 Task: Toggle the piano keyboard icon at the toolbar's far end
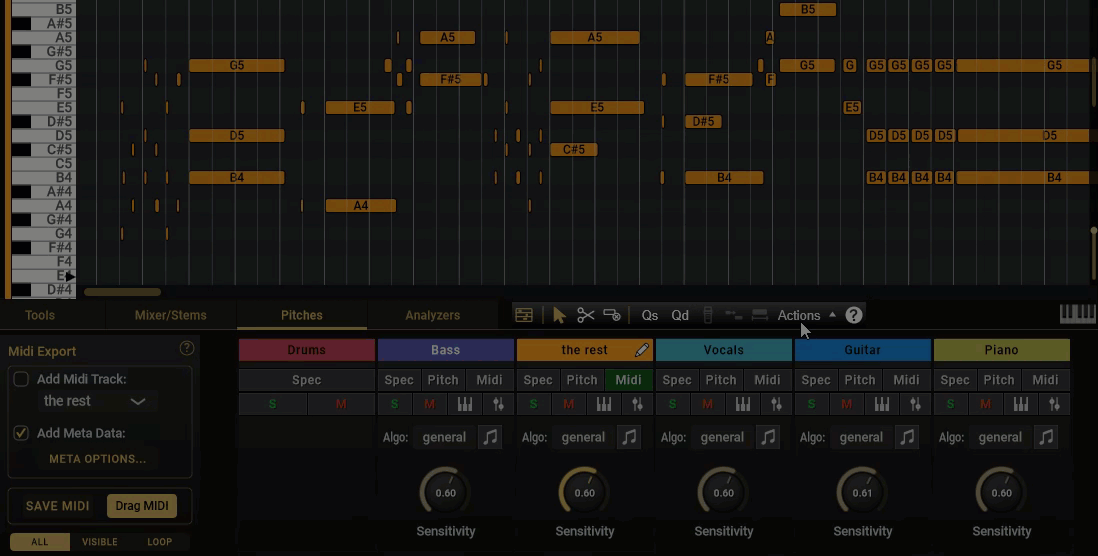pos(1078,314)
